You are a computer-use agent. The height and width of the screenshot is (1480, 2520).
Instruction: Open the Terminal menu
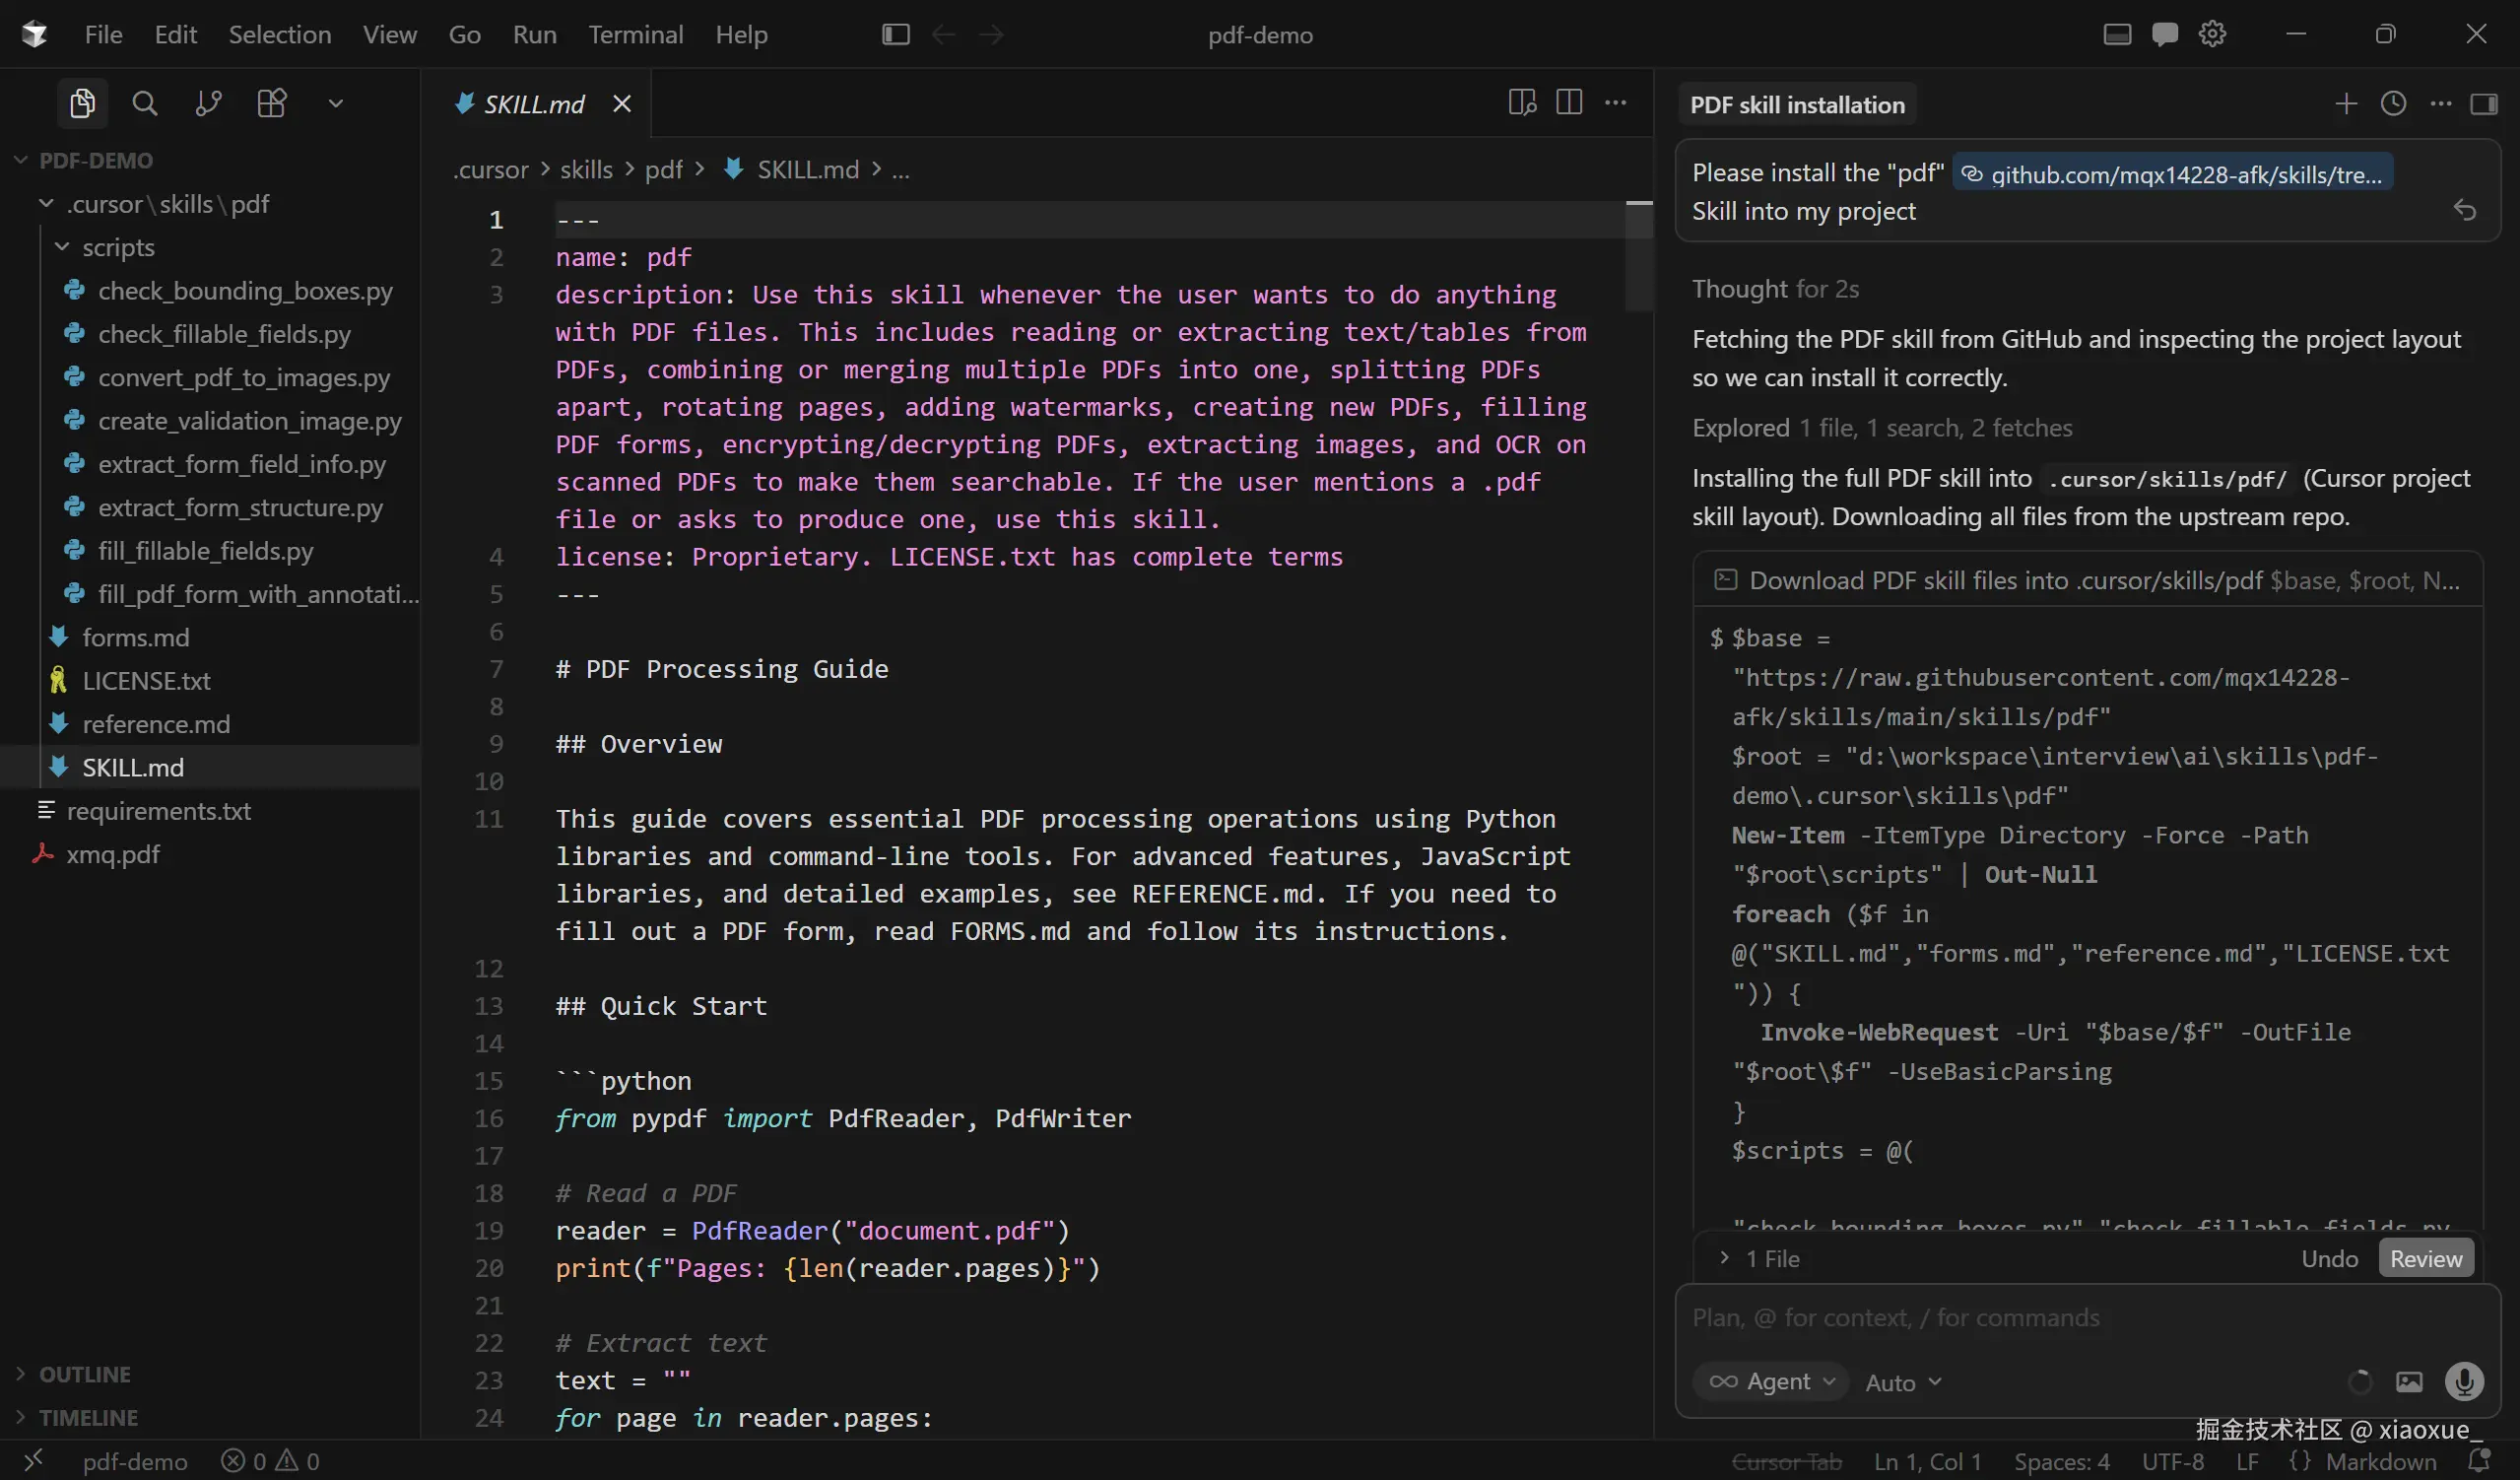[635, 34]
